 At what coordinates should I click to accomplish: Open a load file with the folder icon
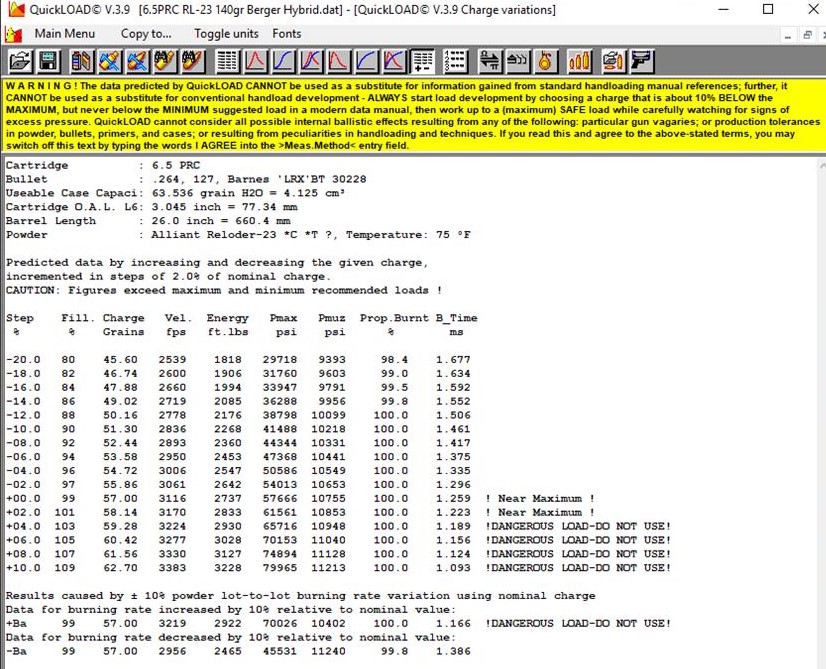click(x=20, y=61)
